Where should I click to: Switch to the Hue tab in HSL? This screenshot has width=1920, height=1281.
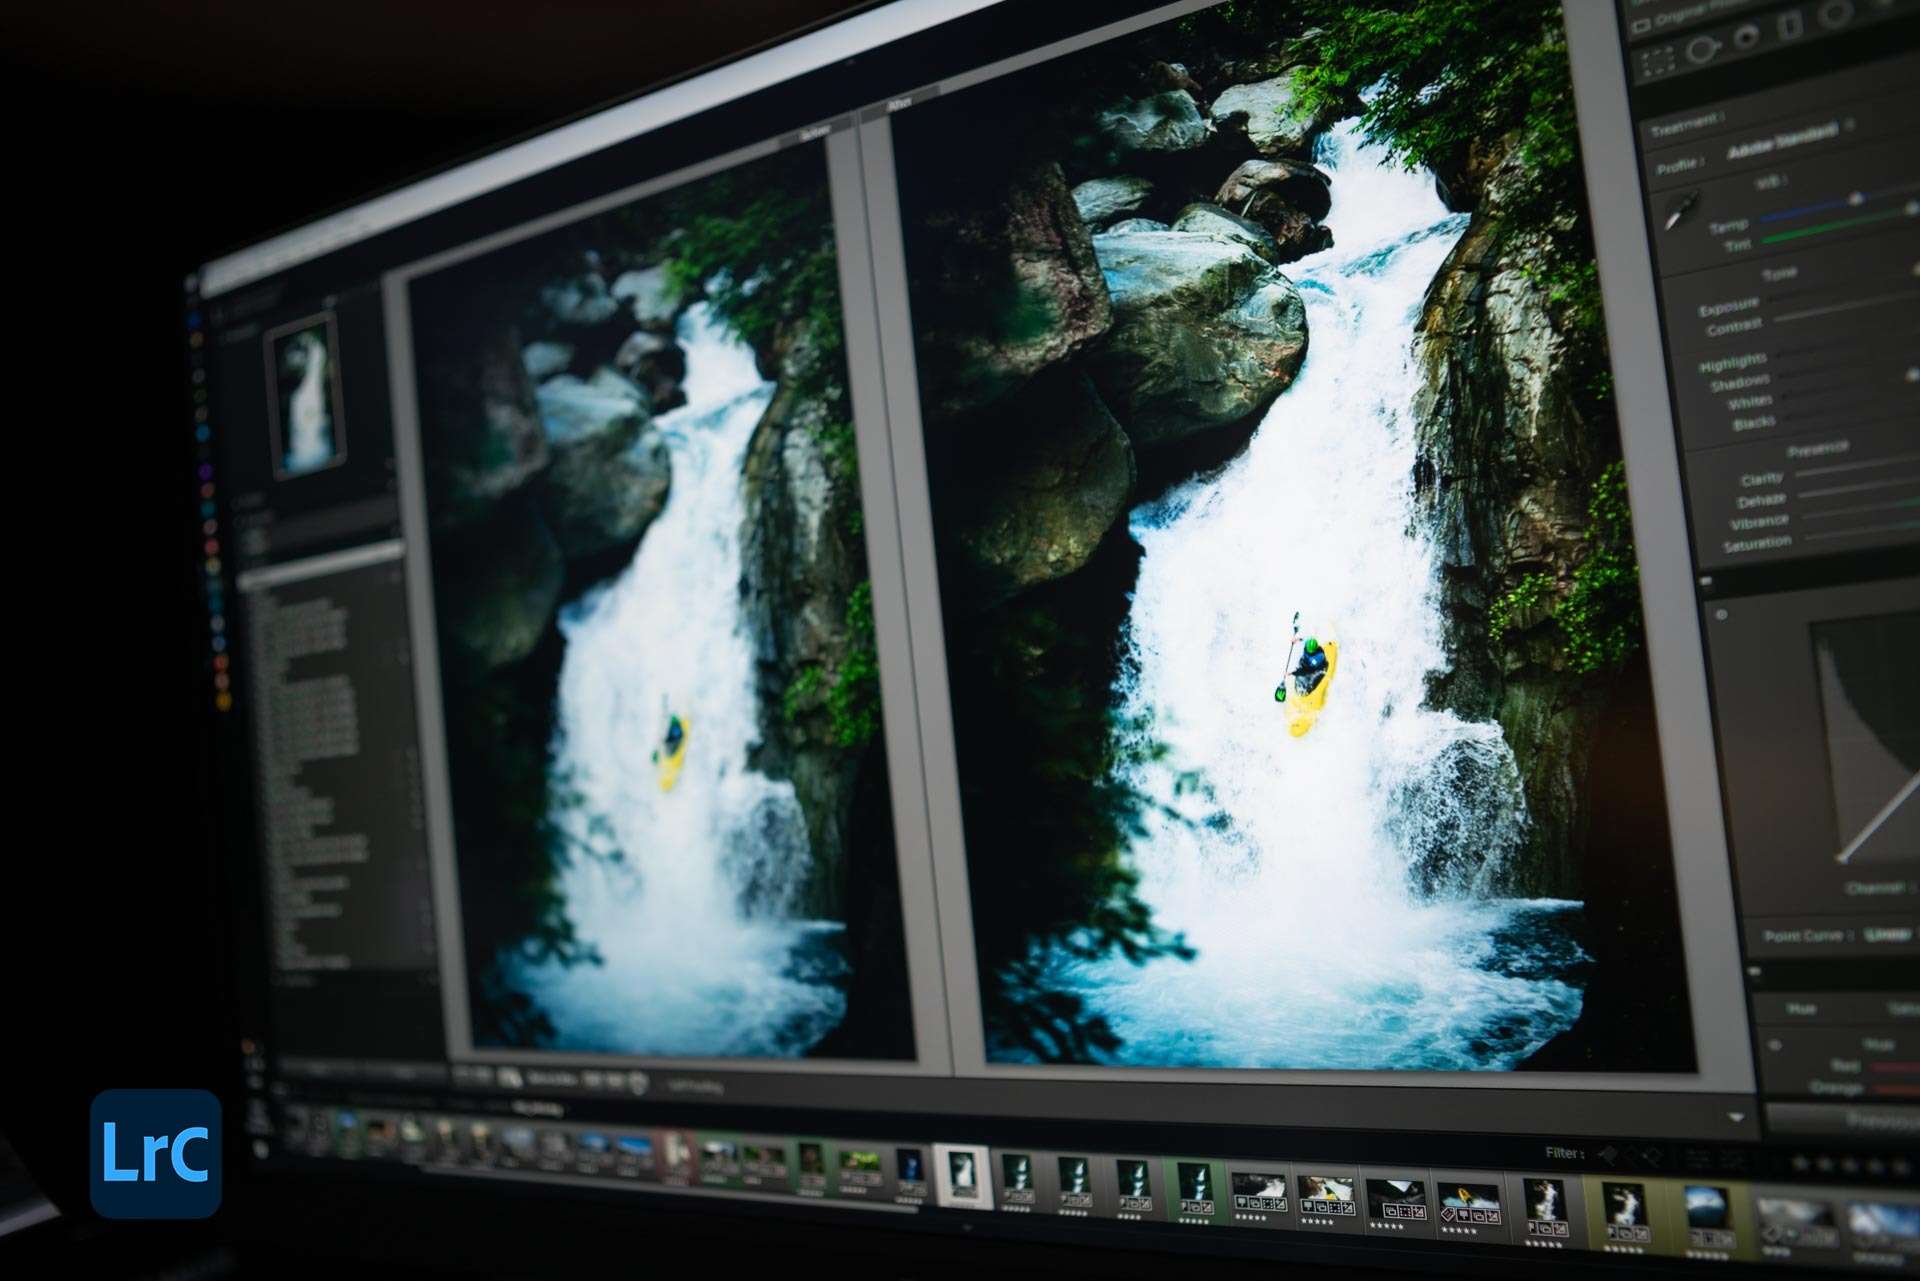(x=1803, y=1008)
